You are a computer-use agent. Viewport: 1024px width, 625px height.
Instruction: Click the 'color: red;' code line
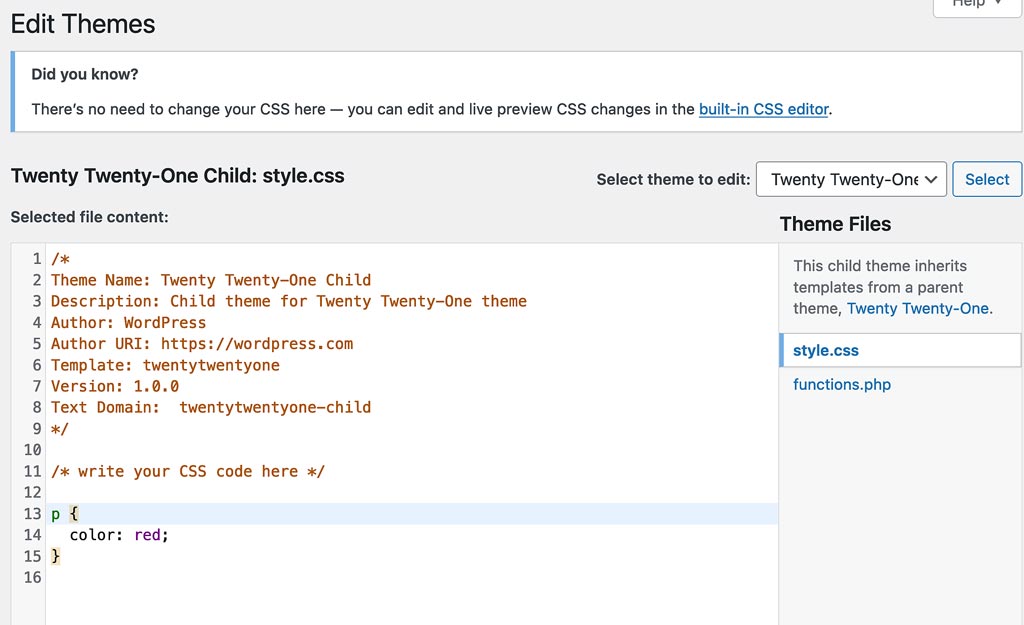(119, 535)
